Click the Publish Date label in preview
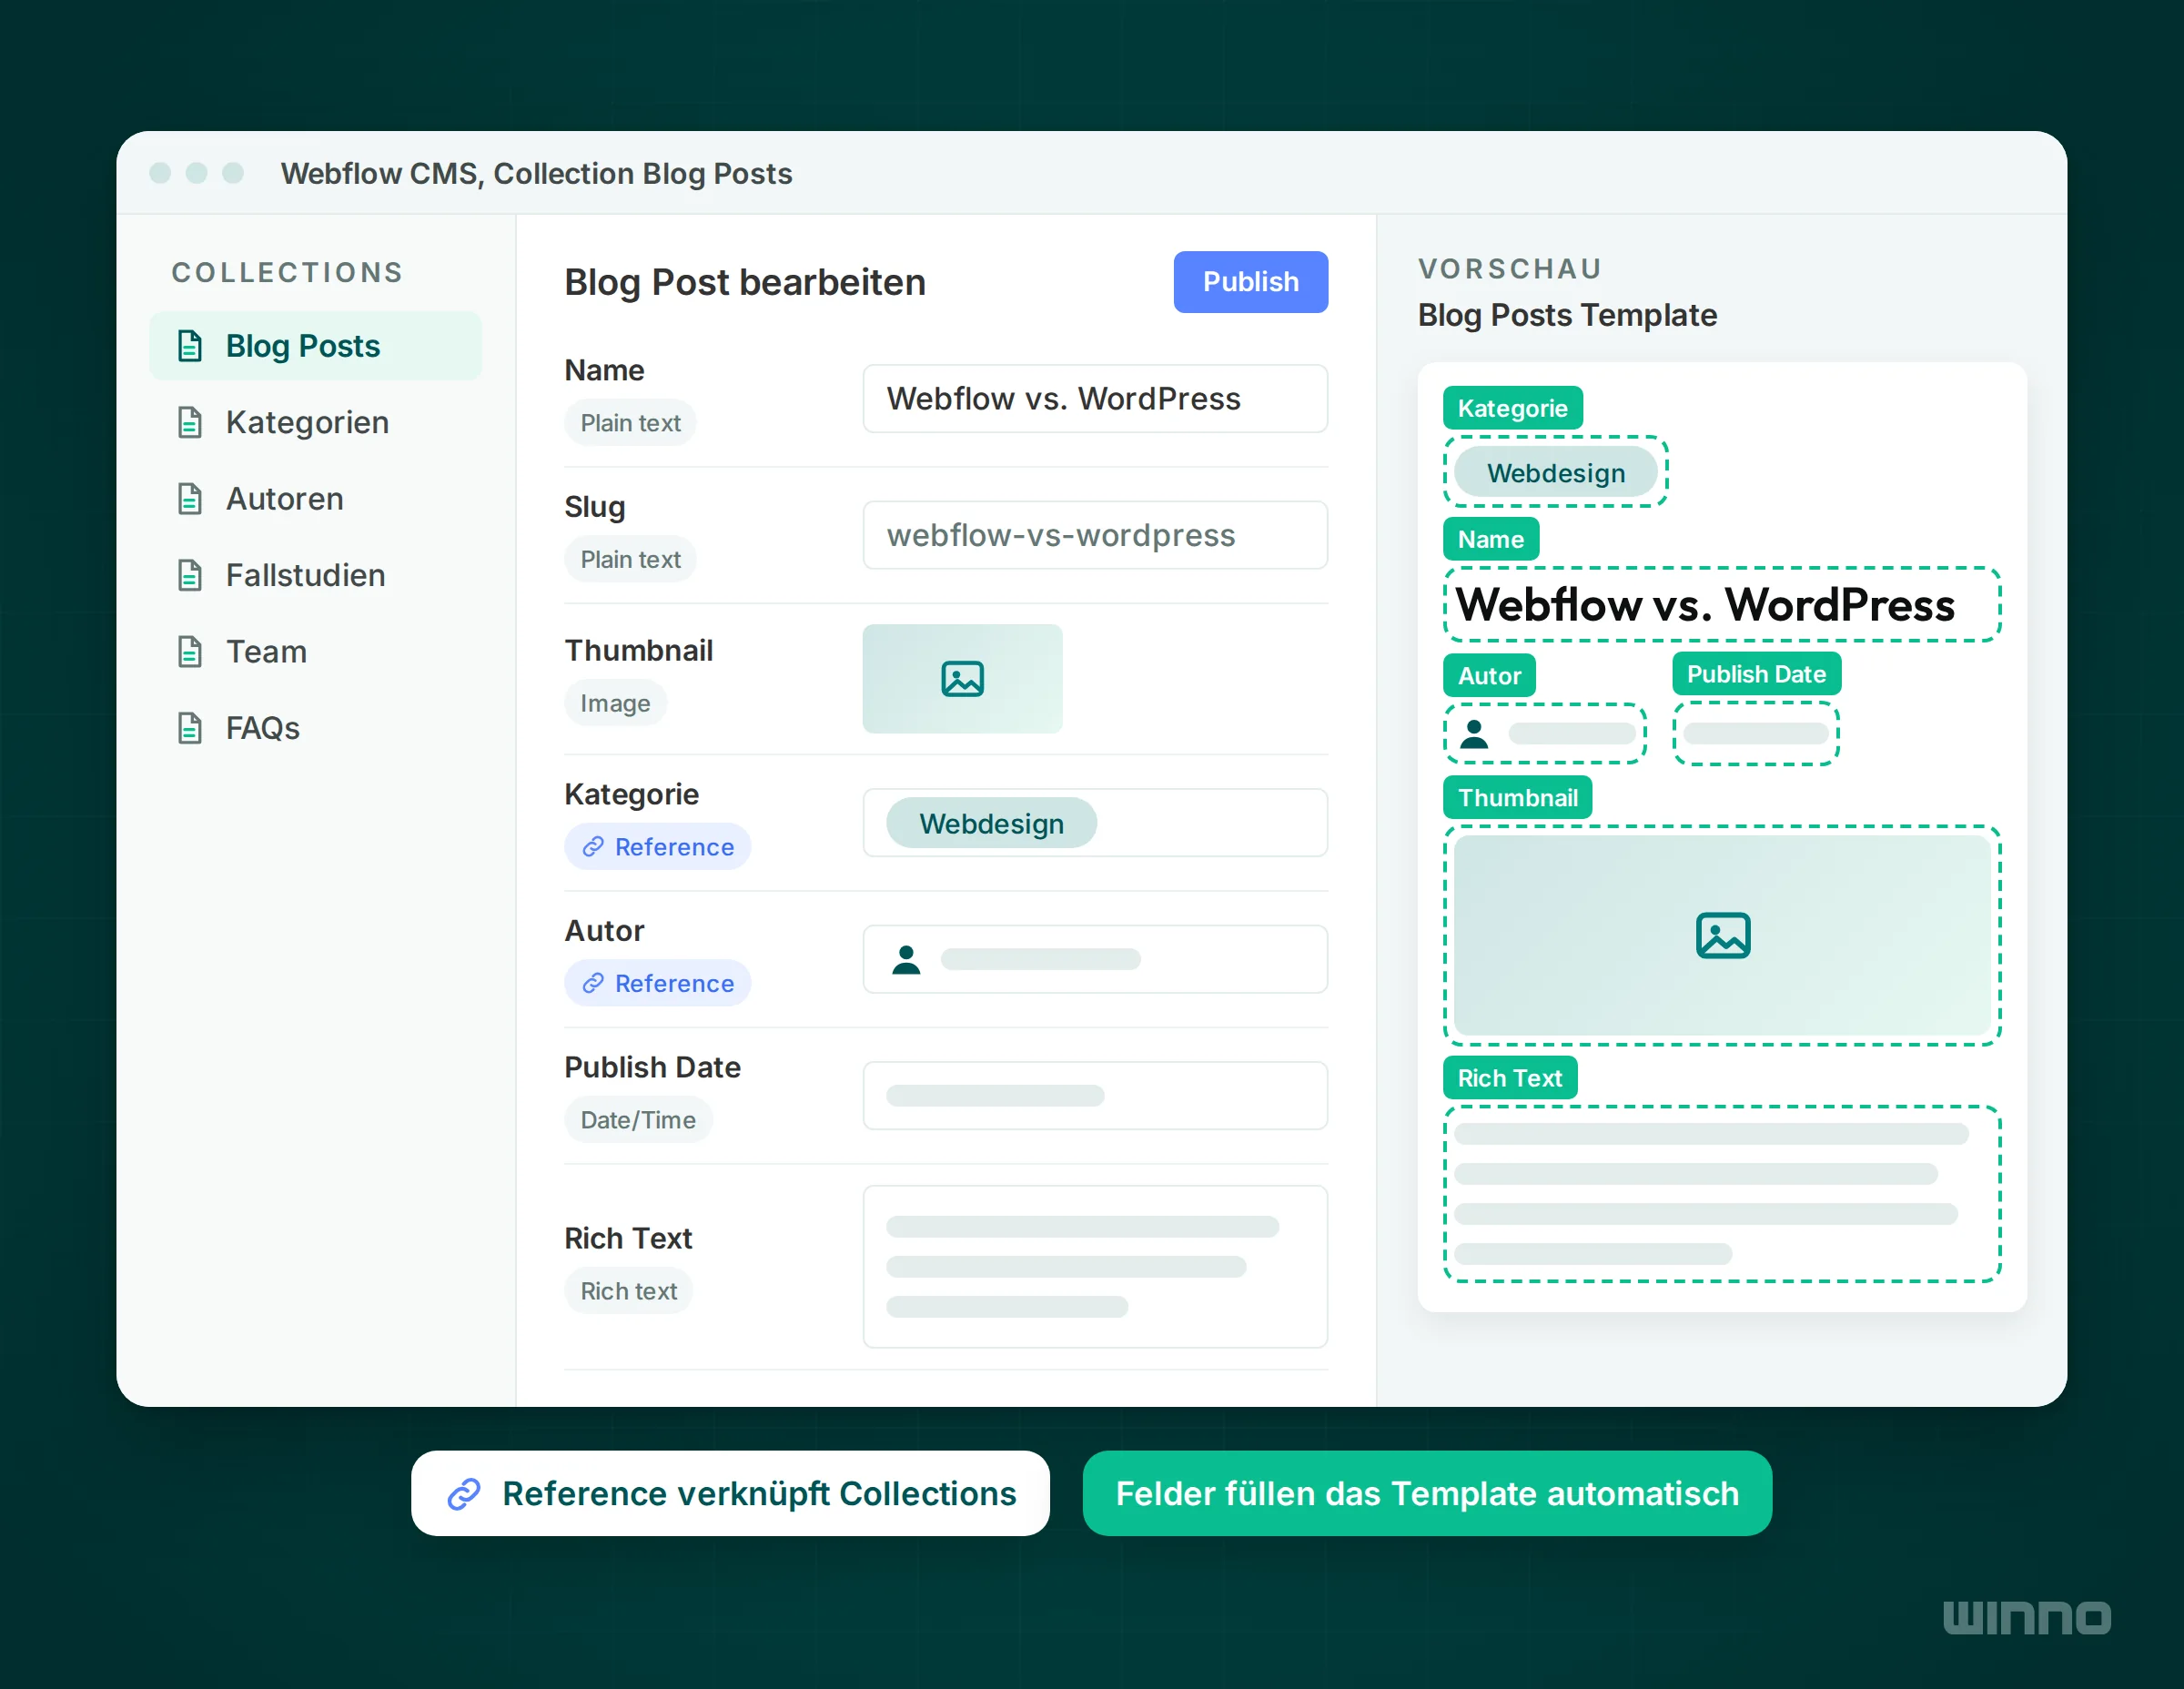The height and width of the screenshot is (1689, 2184). pyautogui.click(x=1756, y=674)
